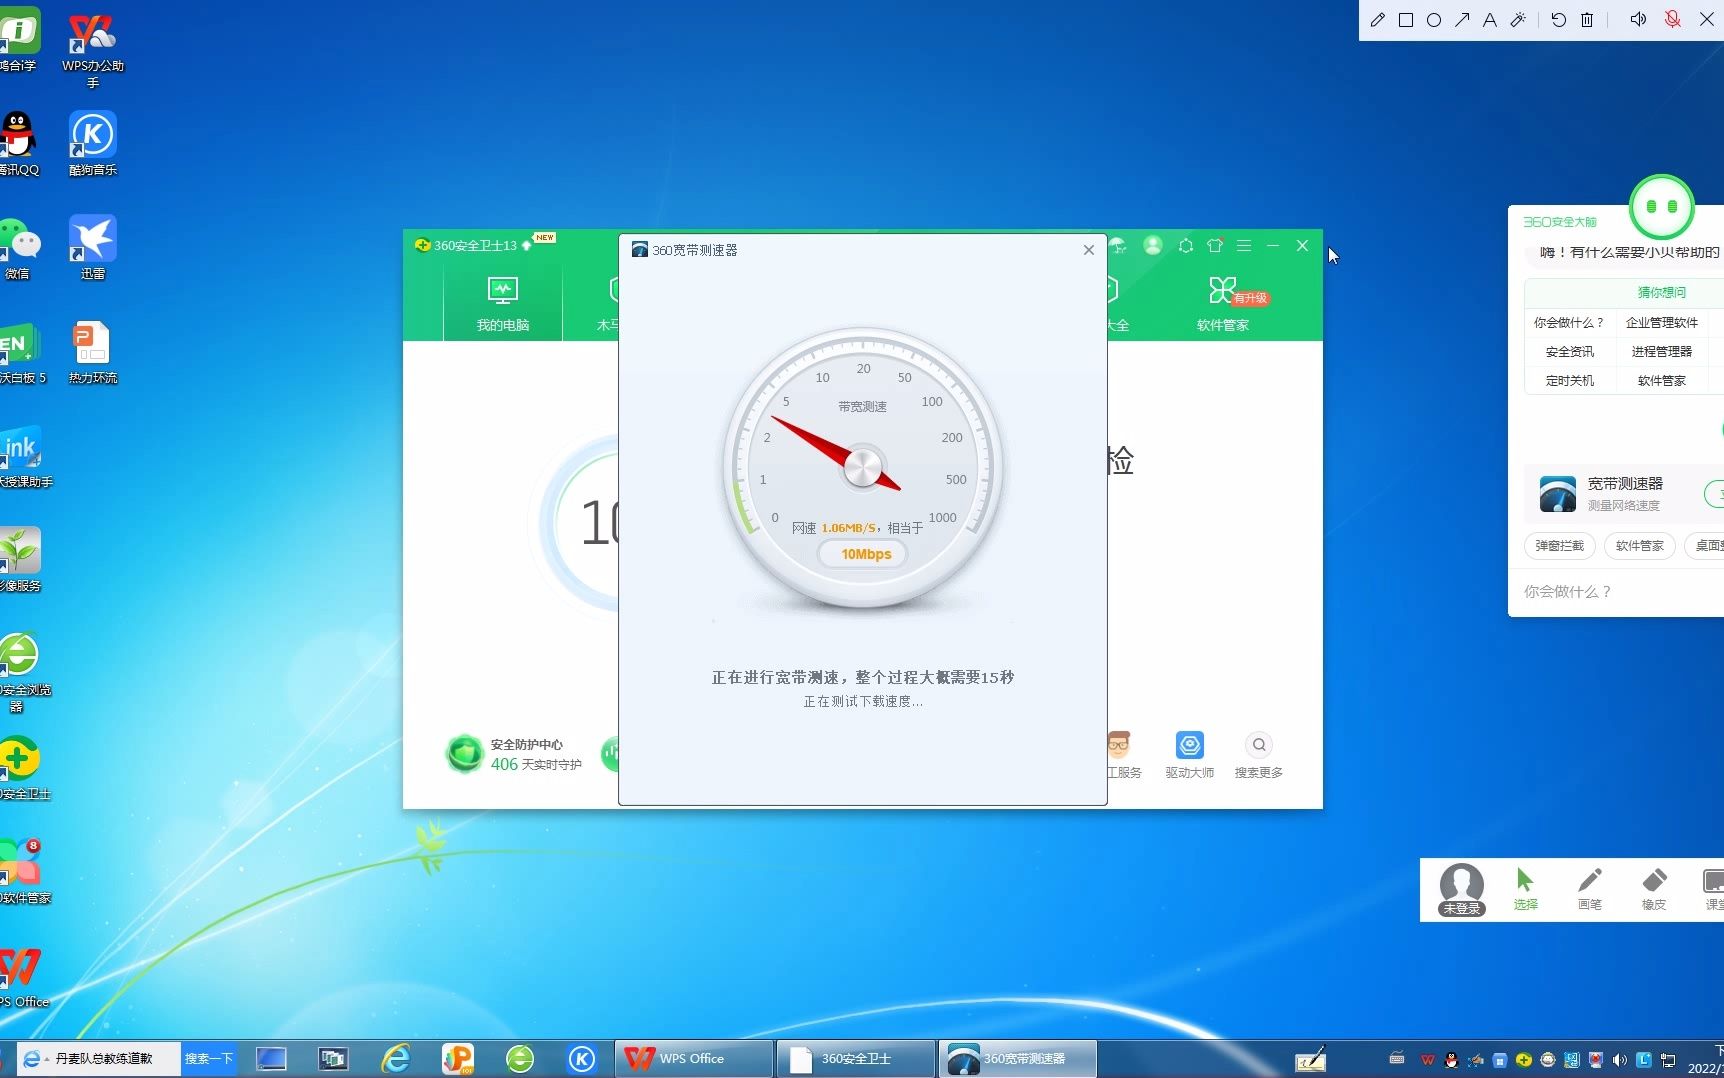Activate the 选择 pointer tool

pyautogui.click(x=1525, y=889)
